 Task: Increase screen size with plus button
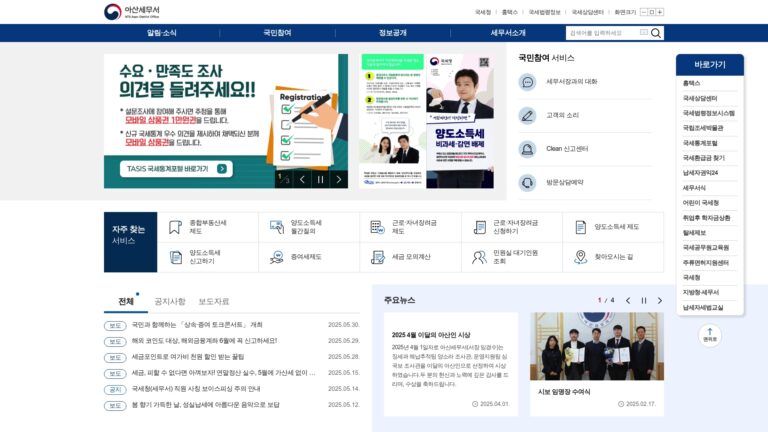pos(660,12)
